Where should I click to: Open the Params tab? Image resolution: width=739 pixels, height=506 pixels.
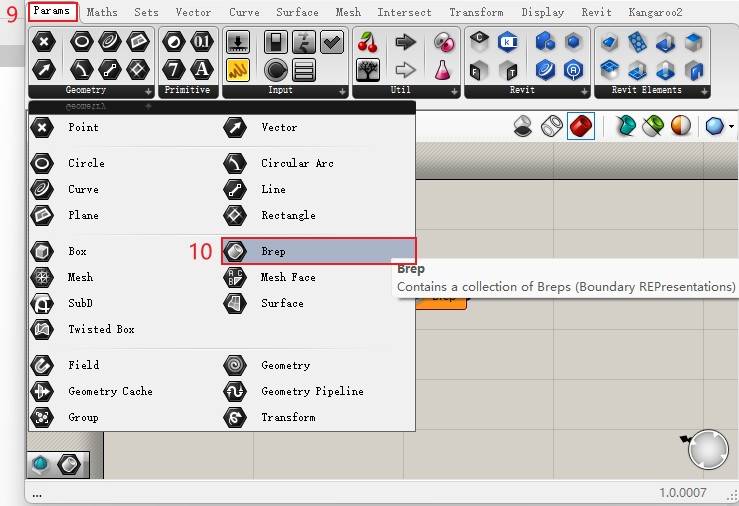click(x=52, y=11)
